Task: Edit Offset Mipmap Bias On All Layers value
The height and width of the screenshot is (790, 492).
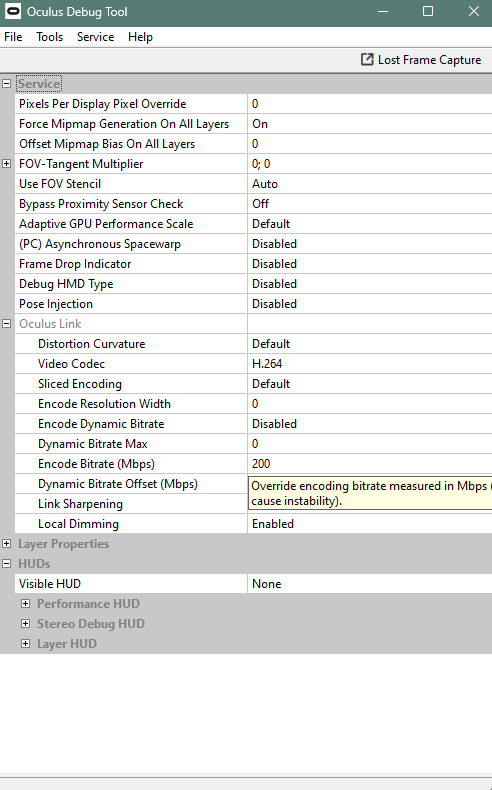Action: tap(370, 144)
